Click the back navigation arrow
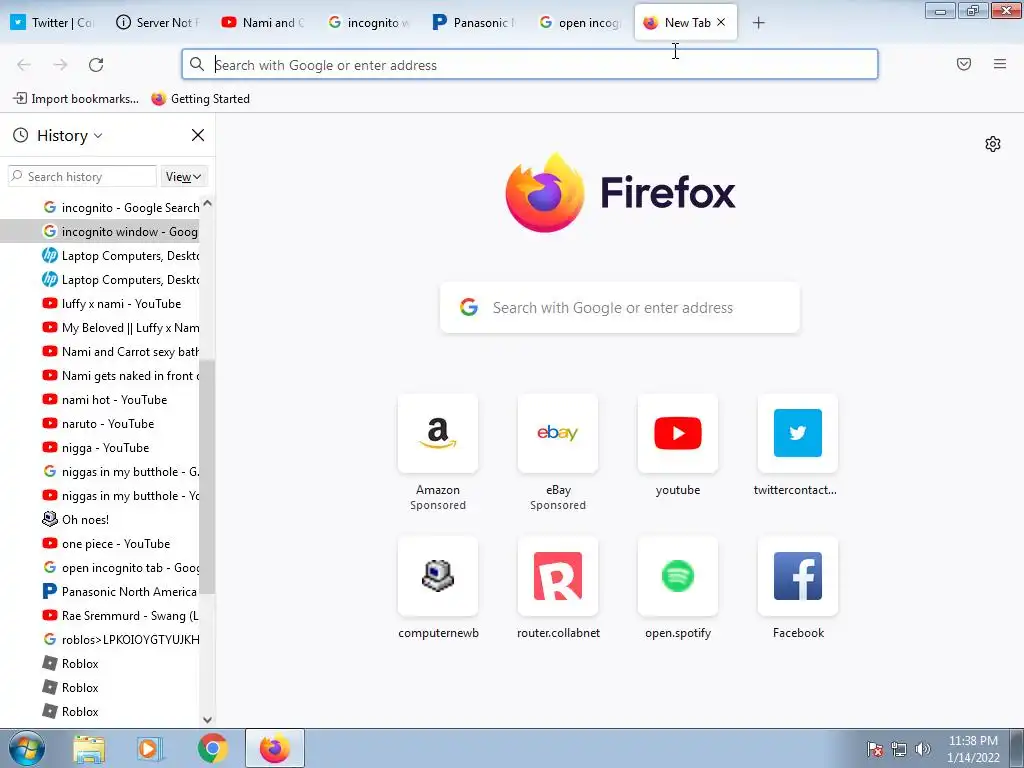This screenshot has height=768, width=1024. [x=24, y=65]
